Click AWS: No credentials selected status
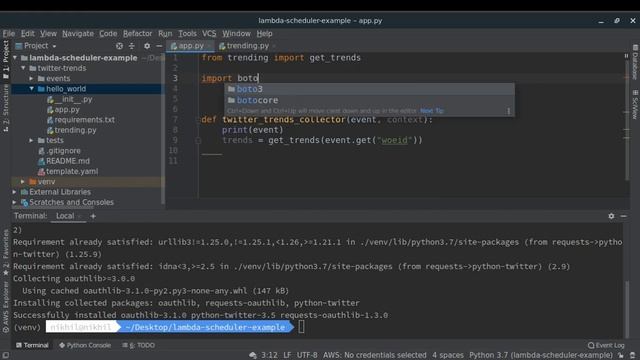Screen dimensions: 640x360 click(375, 355)
